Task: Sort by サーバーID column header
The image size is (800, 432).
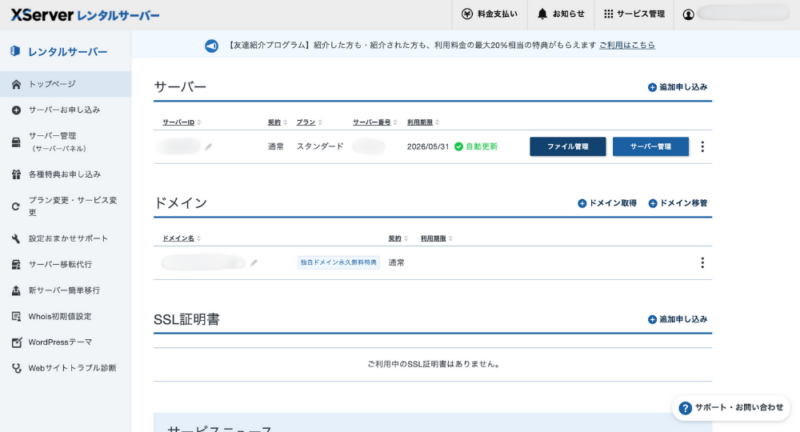Action: click(x=182, y=122)
